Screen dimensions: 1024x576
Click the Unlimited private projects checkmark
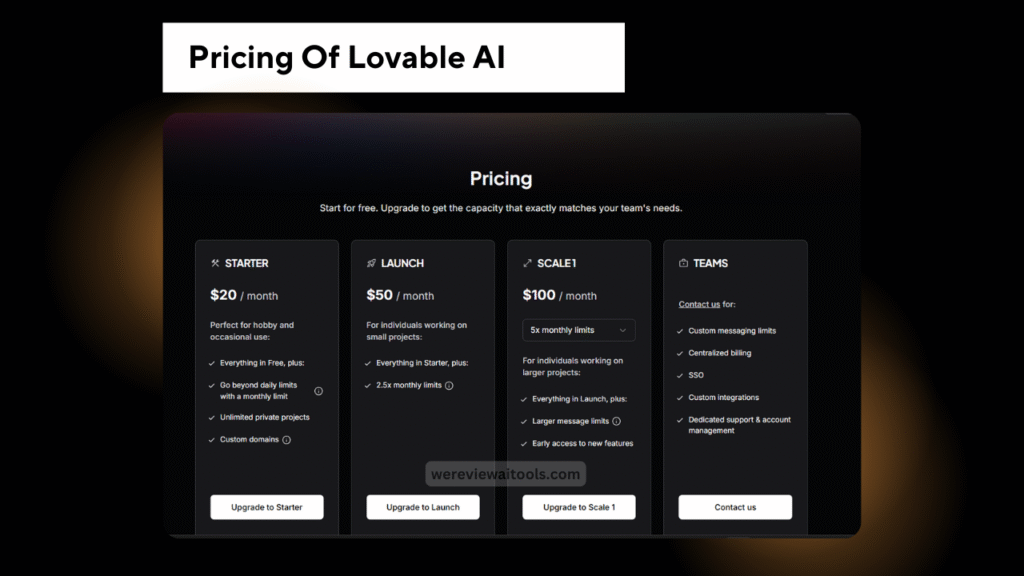tap(212, 417)
